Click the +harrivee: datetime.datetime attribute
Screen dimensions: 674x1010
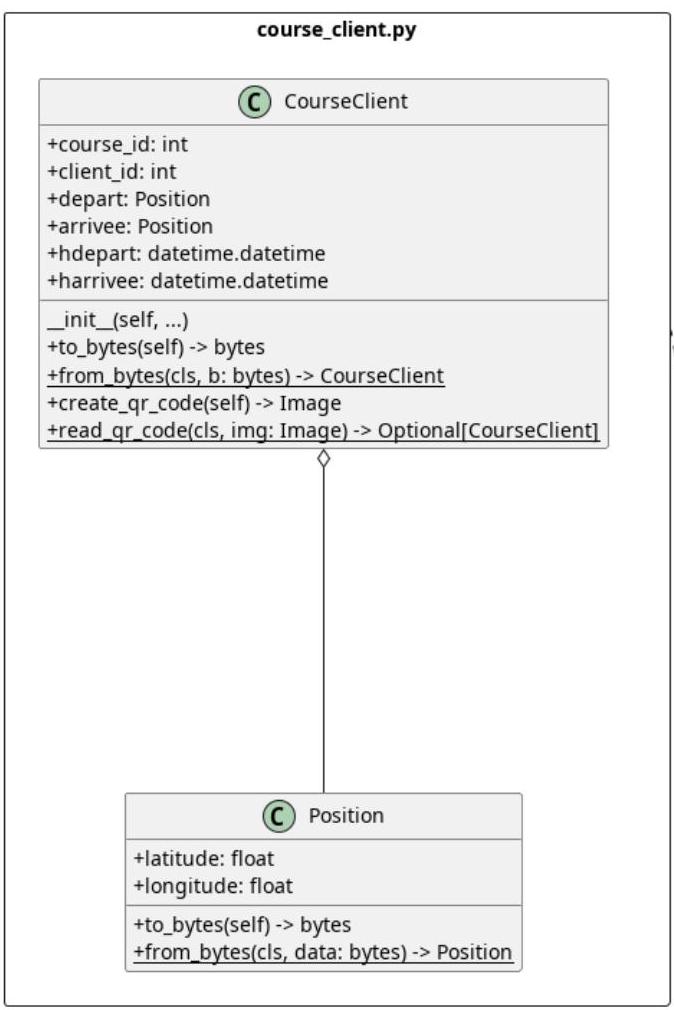click(x=188, y=281)
